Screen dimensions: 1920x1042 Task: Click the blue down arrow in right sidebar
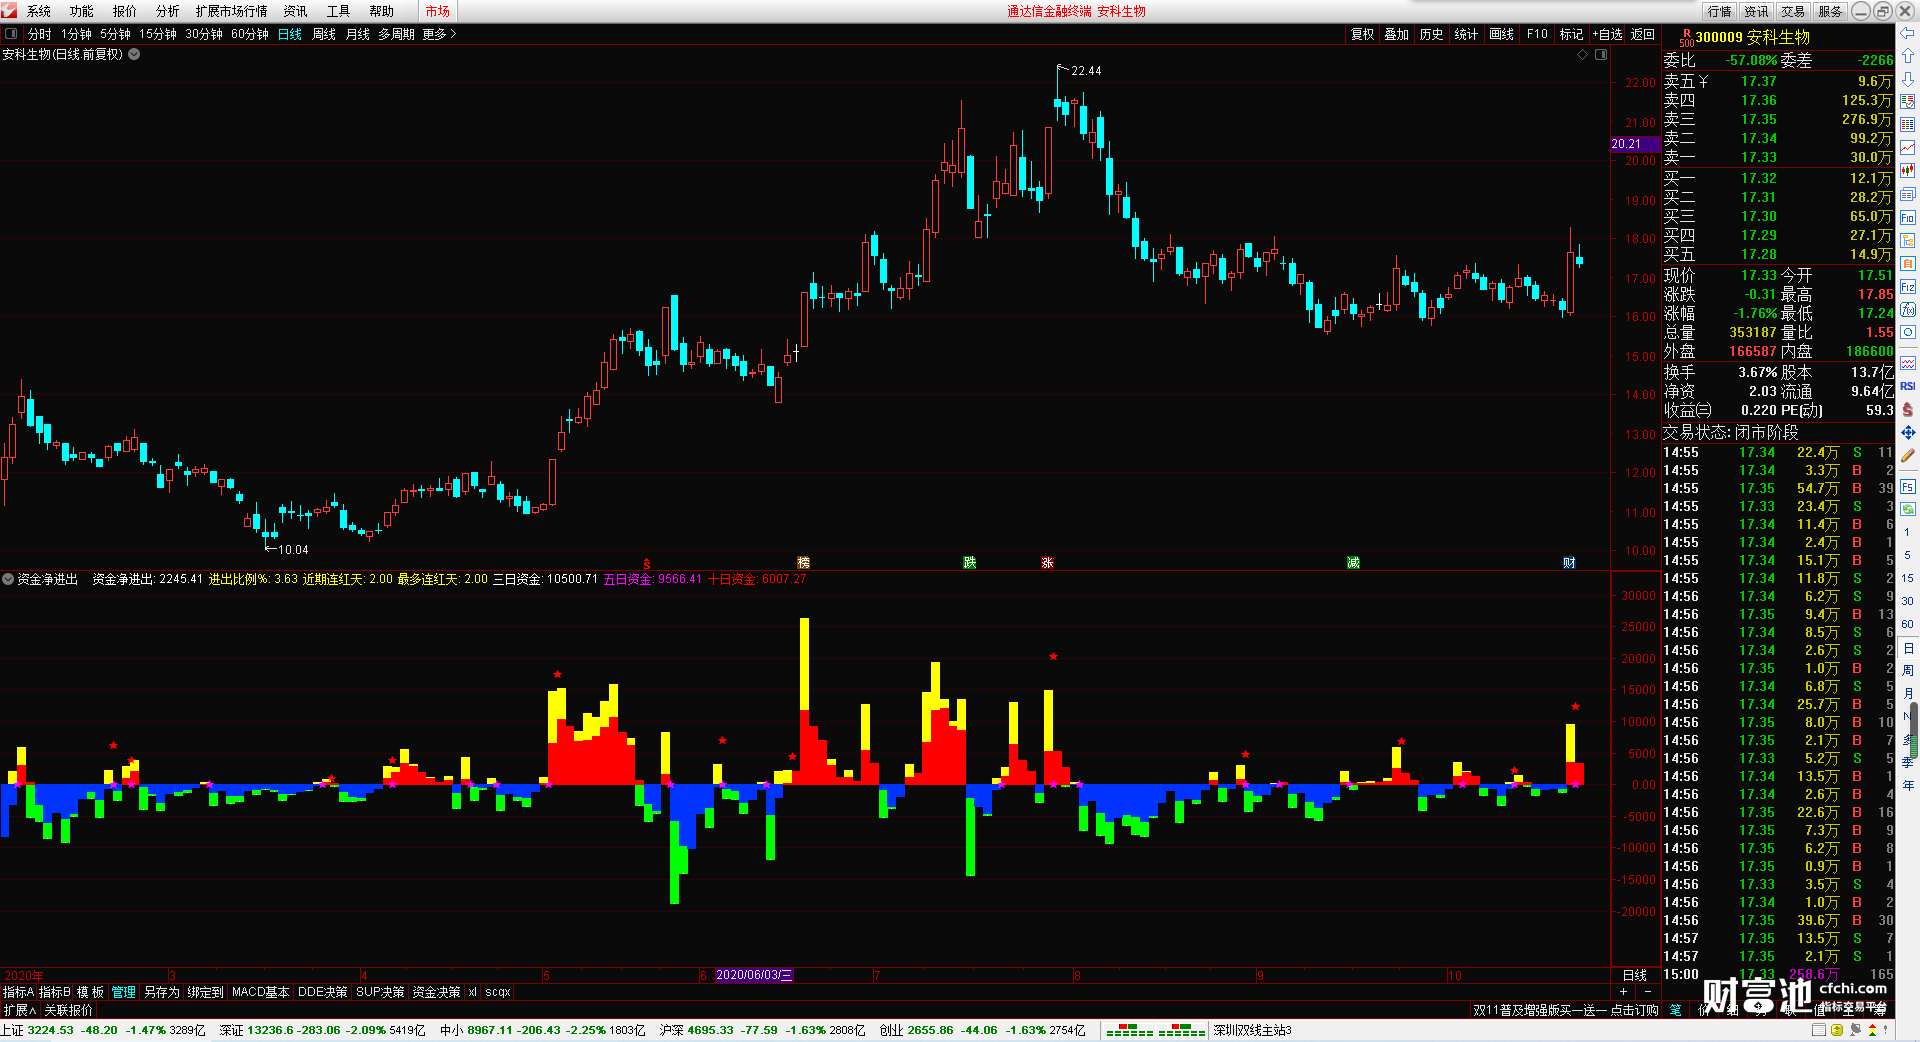click(1908, 79)
